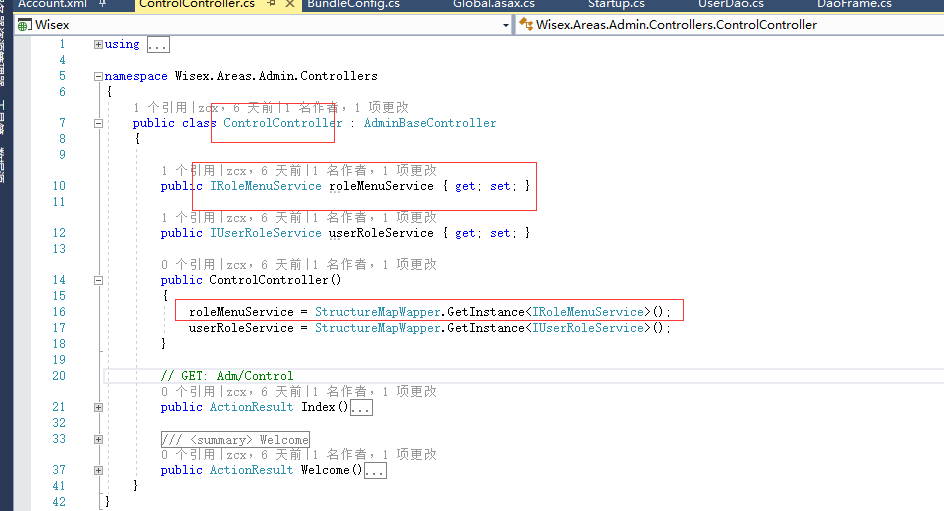Image resolution: width=944 pixels, height=511 pixels.
Task: Open reference count CodeLens above the ControlController() constructor
Action: click(x=188, y=265)
